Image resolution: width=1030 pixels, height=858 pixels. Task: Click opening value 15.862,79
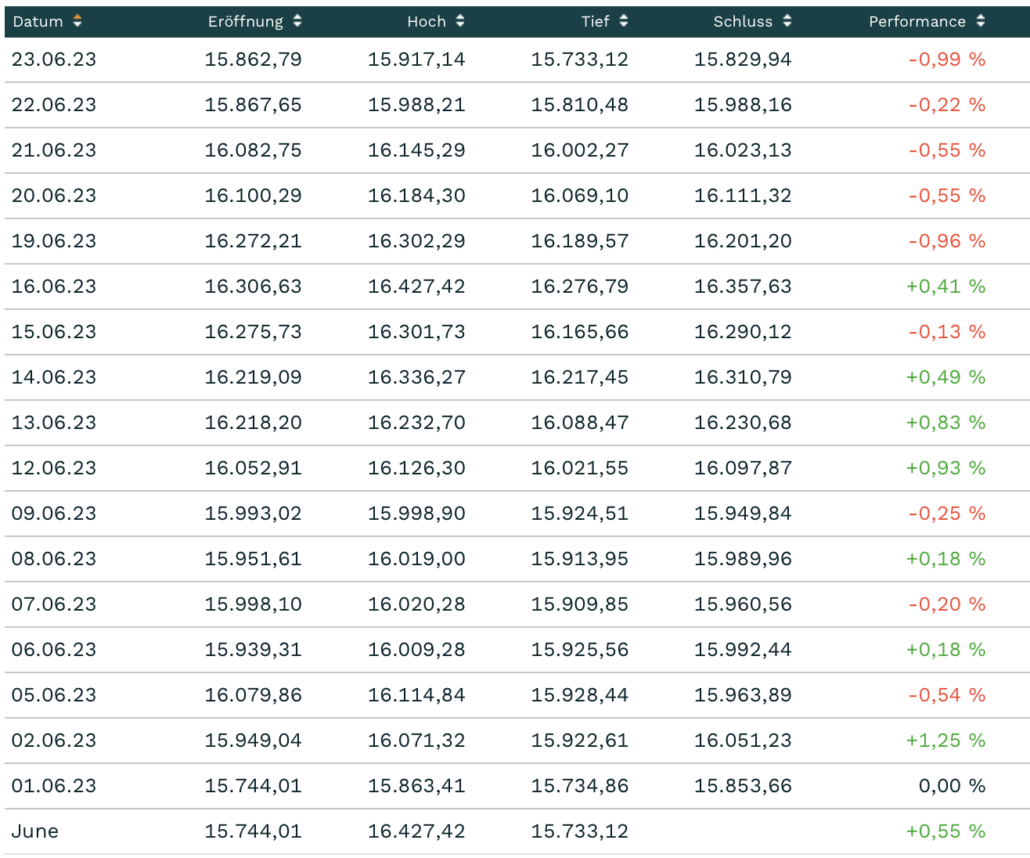253,59
